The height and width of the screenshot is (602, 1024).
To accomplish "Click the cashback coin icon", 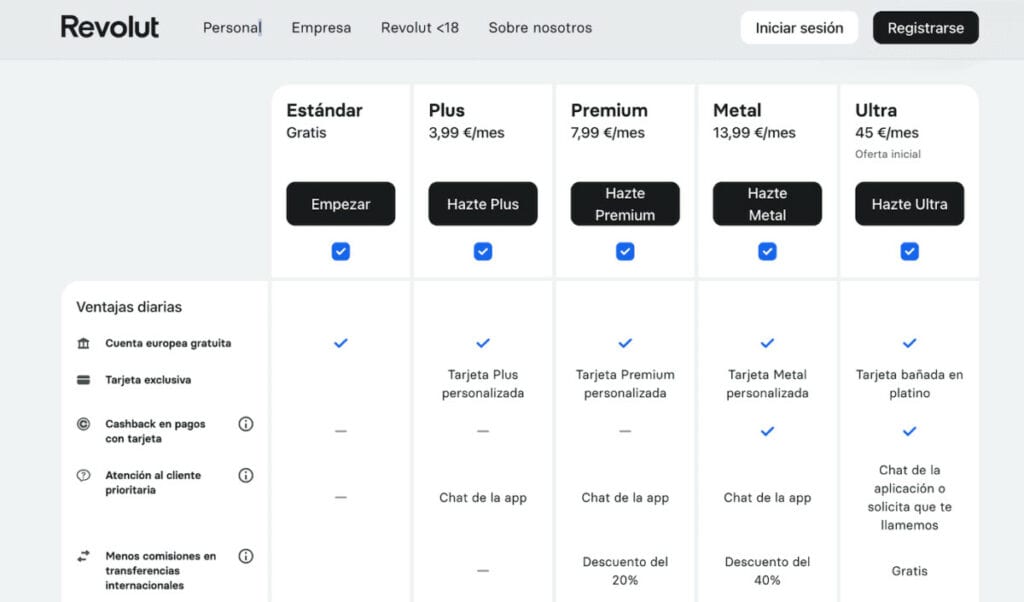I will (83, 424).
